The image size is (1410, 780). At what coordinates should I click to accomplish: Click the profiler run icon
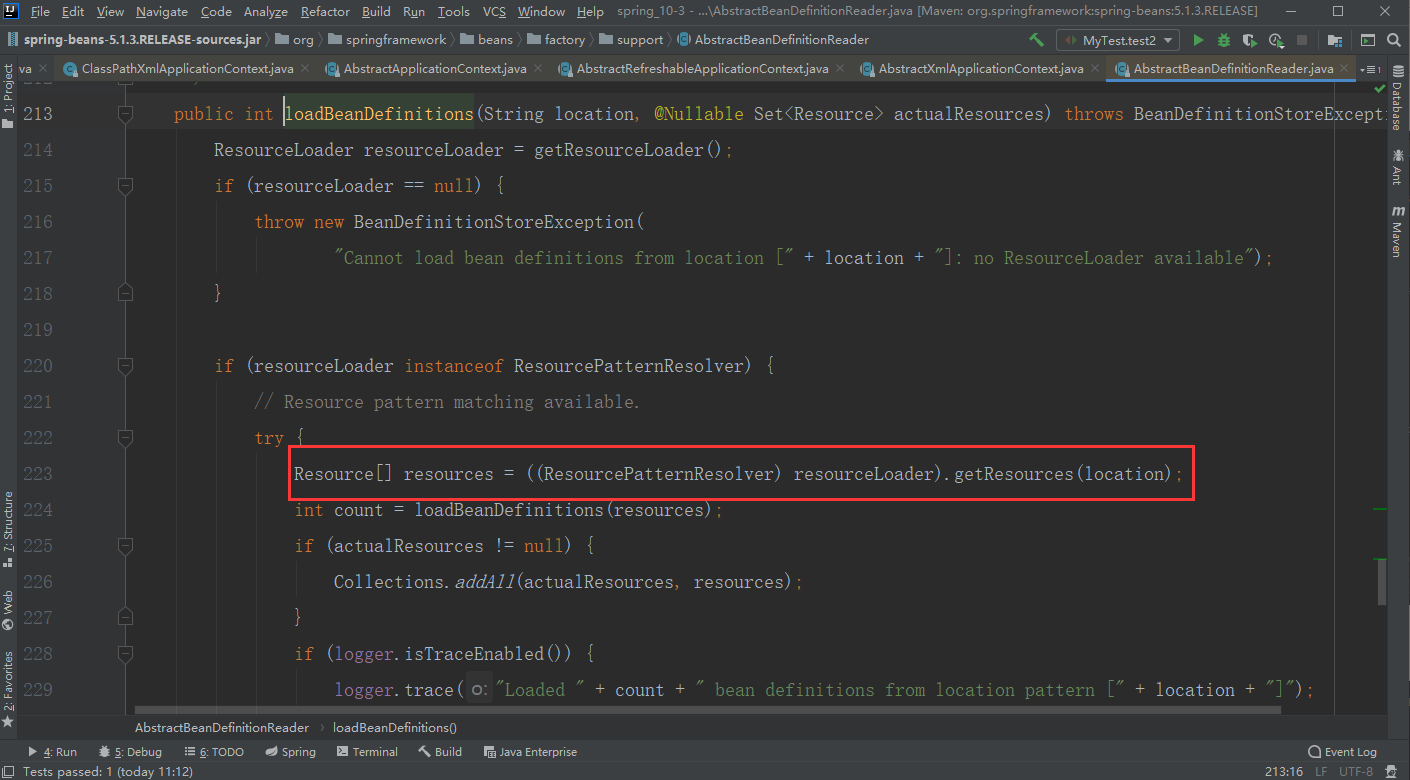click(x=1276, y=40)
